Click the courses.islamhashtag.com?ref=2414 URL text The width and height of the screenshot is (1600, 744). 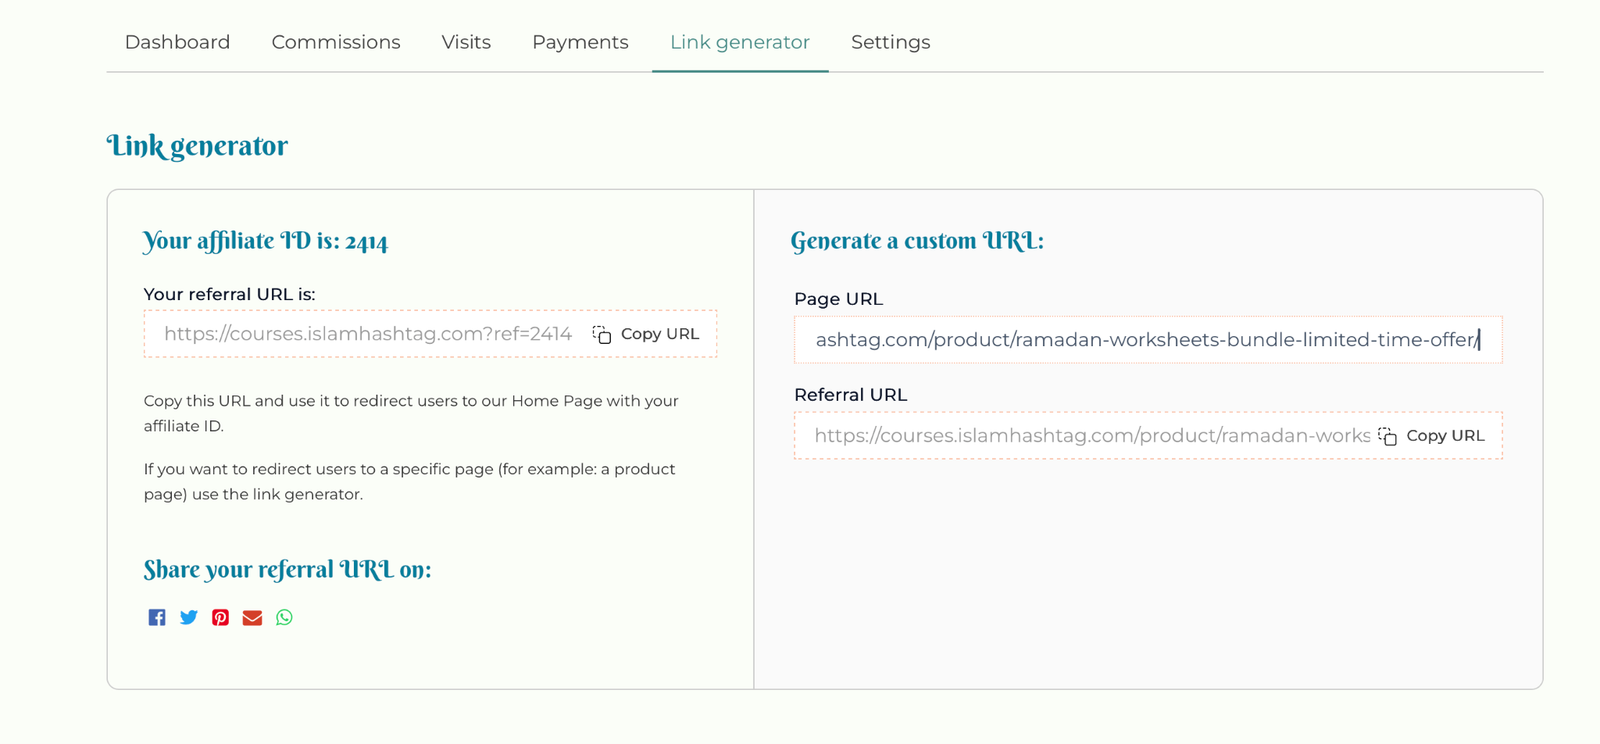[368, 334]
